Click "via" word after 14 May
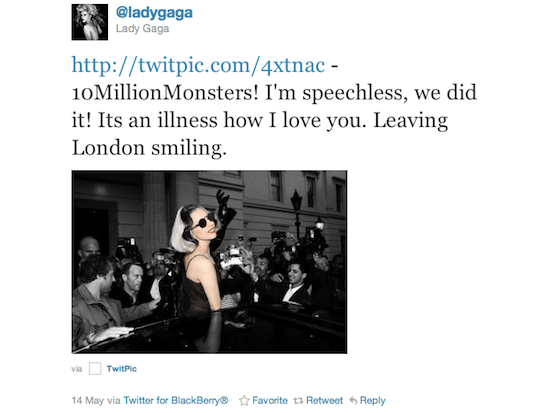This screenshot has height=413, width=550. click(114, 400)
